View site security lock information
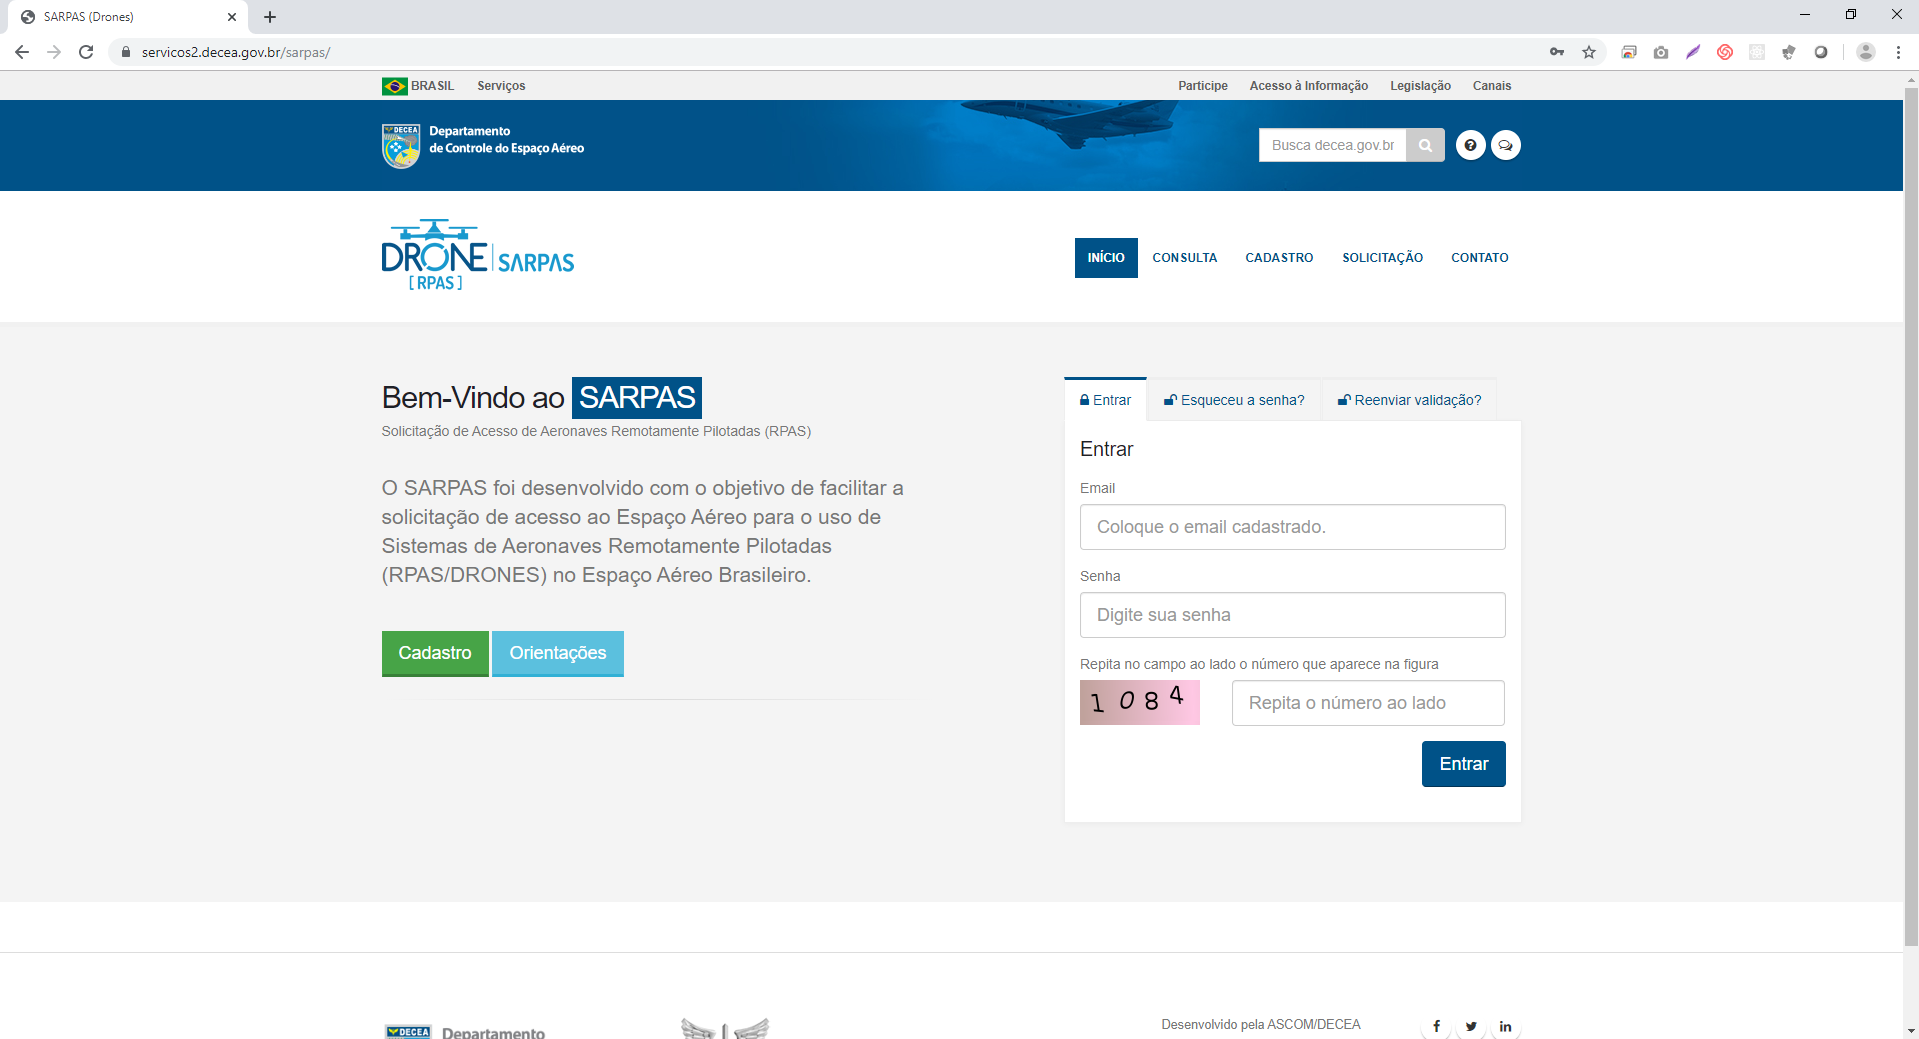This screenshot has width=1919, height=1039. 126,52
